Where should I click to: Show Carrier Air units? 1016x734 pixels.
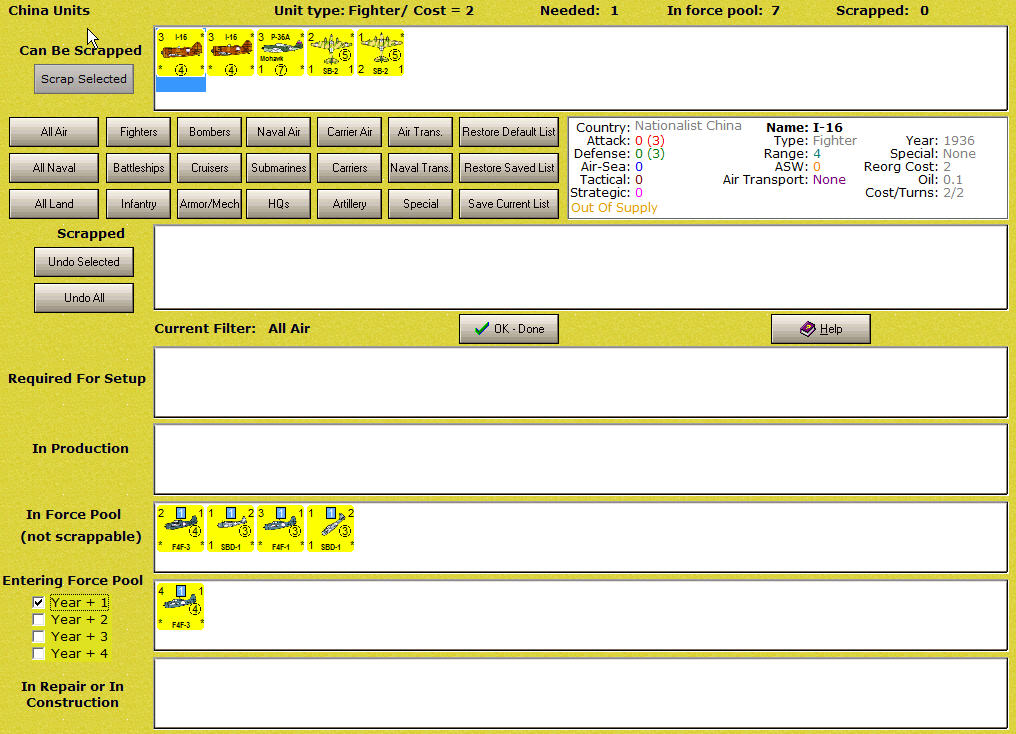pos(350,132)
